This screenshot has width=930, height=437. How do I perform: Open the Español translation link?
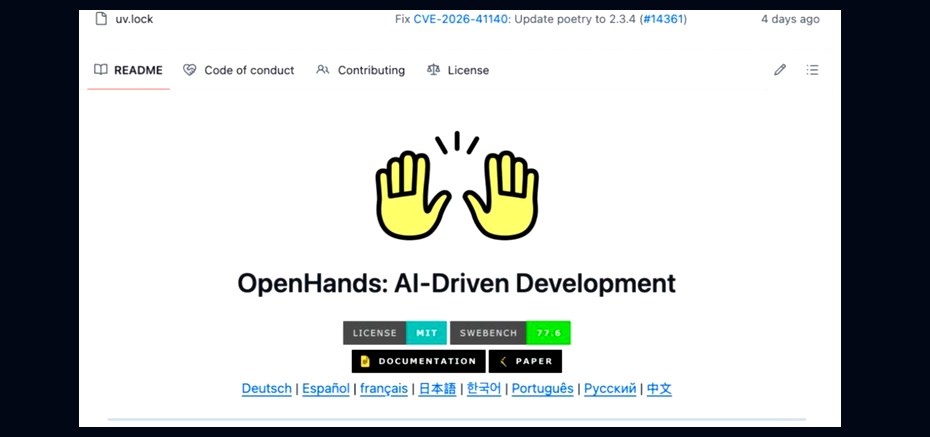(326, 389)
